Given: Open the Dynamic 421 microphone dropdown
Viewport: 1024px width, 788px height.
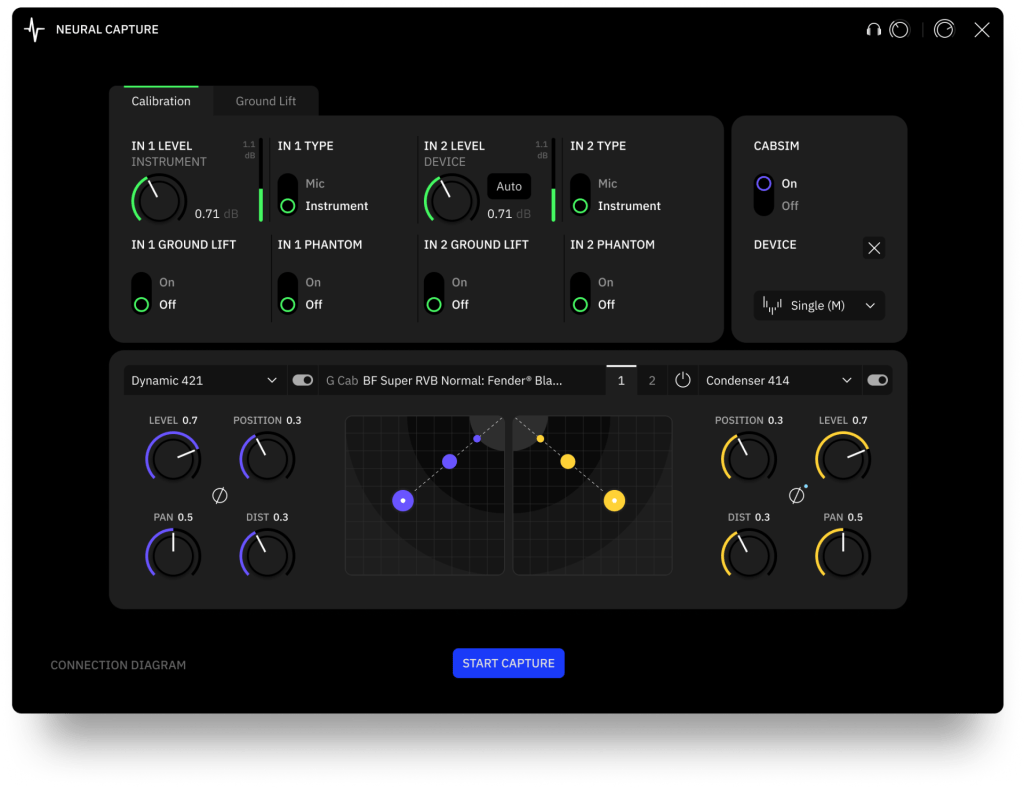Looking at the screenshot, I should [x=204, y=380].
